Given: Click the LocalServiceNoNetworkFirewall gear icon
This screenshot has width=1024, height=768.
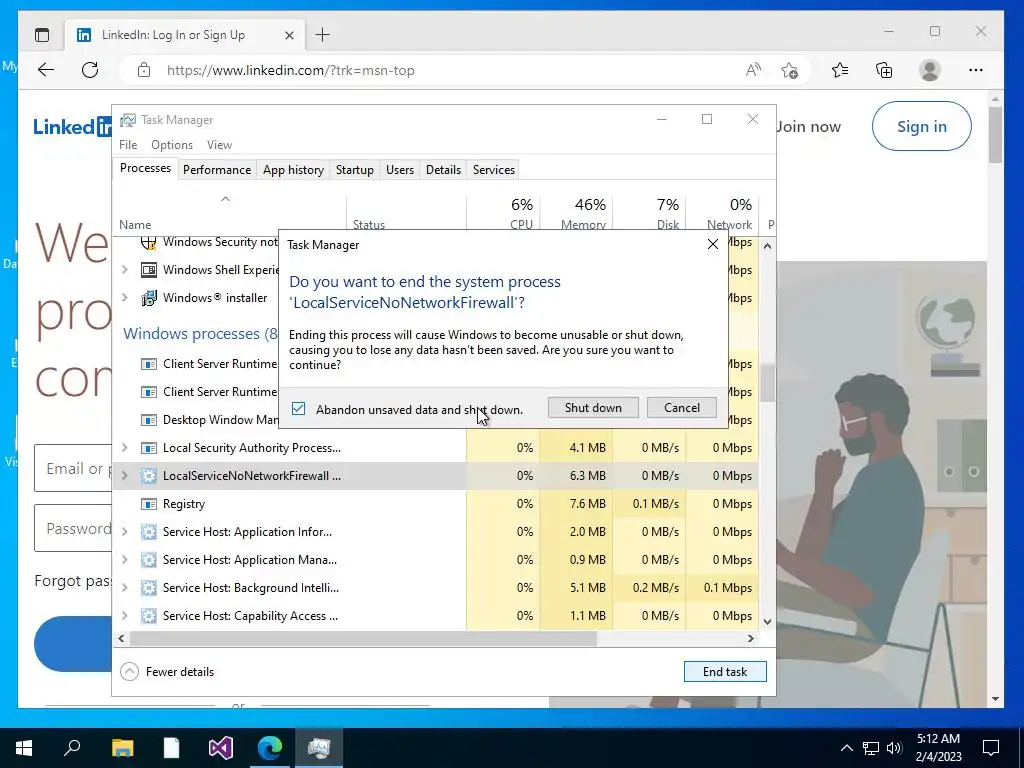Looking at the screenshot, I should point(149,476).
